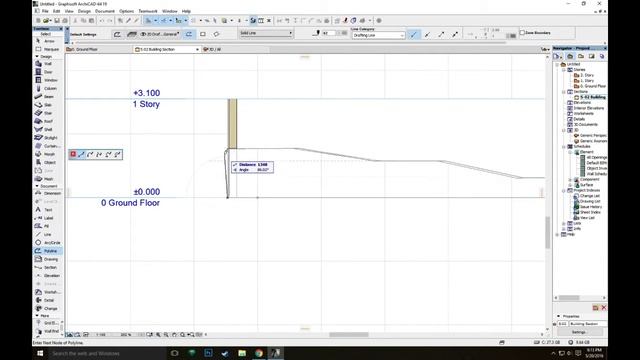Open the File menu

click(x=45, y=11)
